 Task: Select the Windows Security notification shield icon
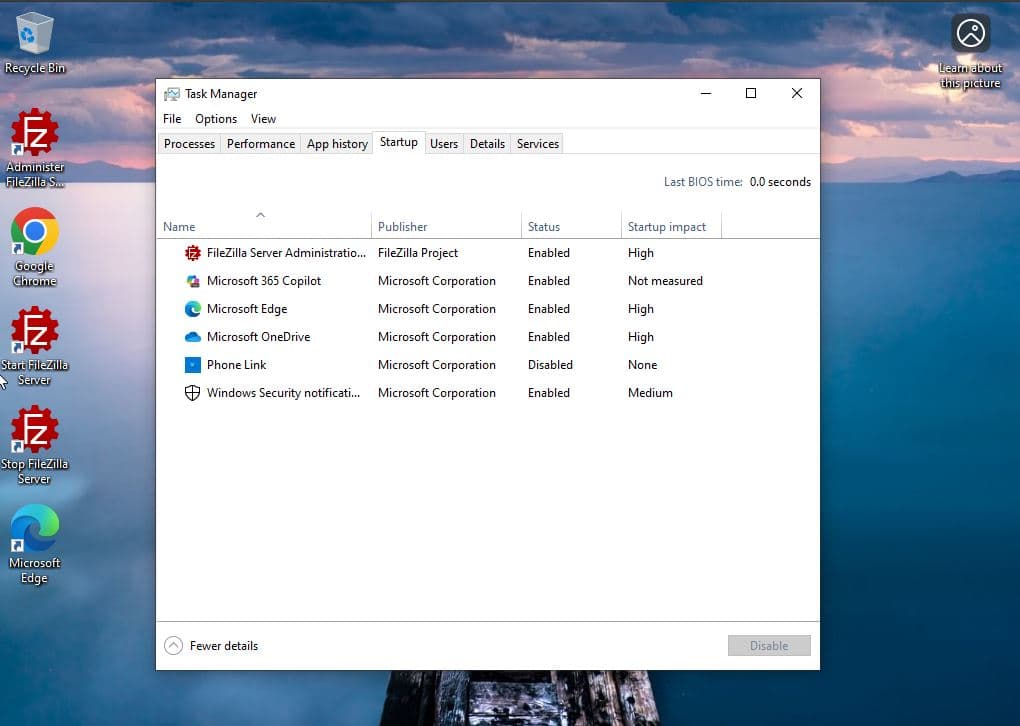coord(193,393)
